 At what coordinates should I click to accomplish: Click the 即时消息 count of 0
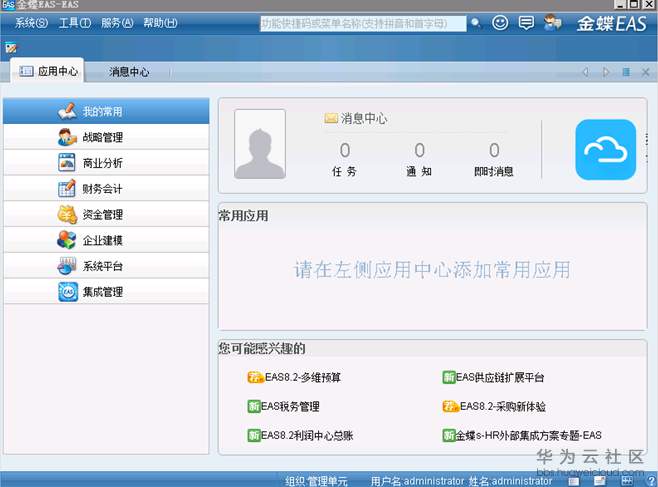point(494,150)
